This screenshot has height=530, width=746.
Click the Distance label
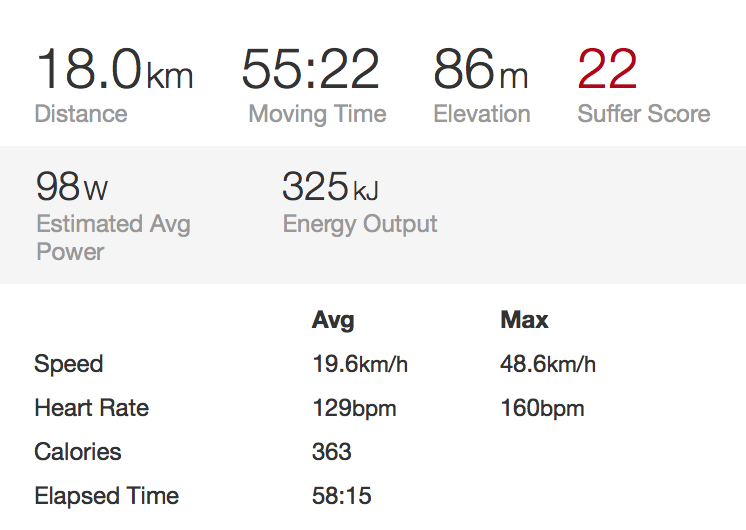coord(81,114)
